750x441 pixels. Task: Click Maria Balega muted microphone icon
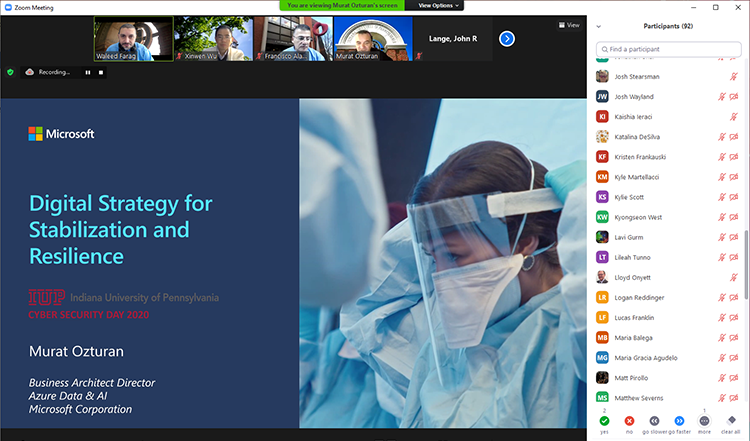[x=722, y=338]
